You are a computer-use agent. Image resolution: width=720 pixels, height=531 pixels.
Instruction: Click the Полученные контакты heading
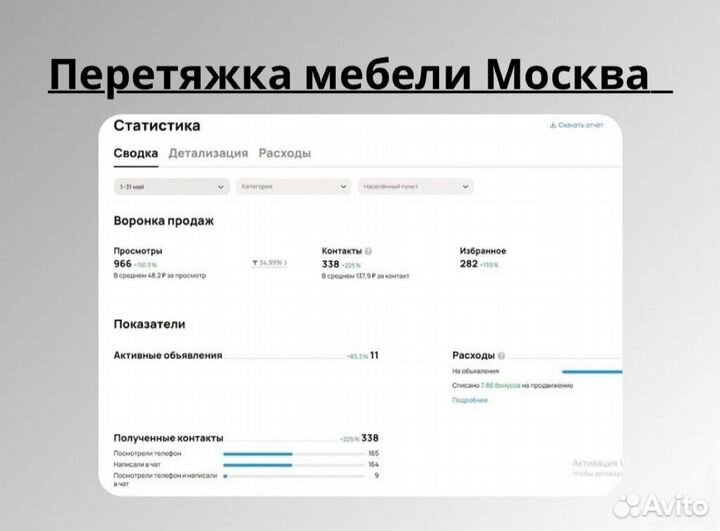point(169,438)
